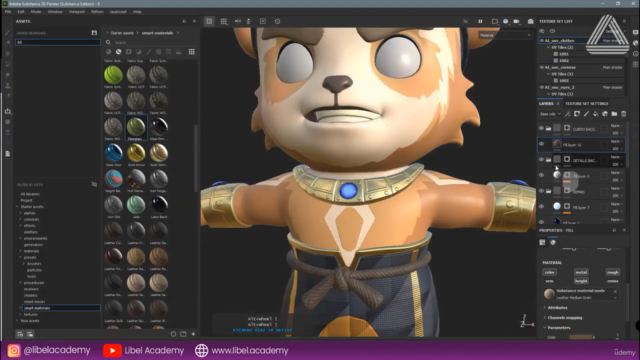Click the asset Search input field
The height and width of the screenshot is (360, 640).
point(154,42)
